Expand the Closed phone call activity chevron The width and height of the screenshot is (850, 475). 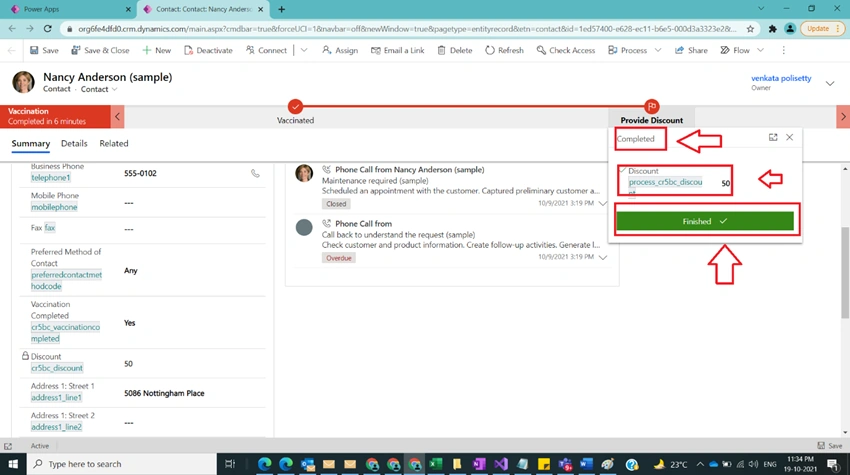click(x=603, y=203)
